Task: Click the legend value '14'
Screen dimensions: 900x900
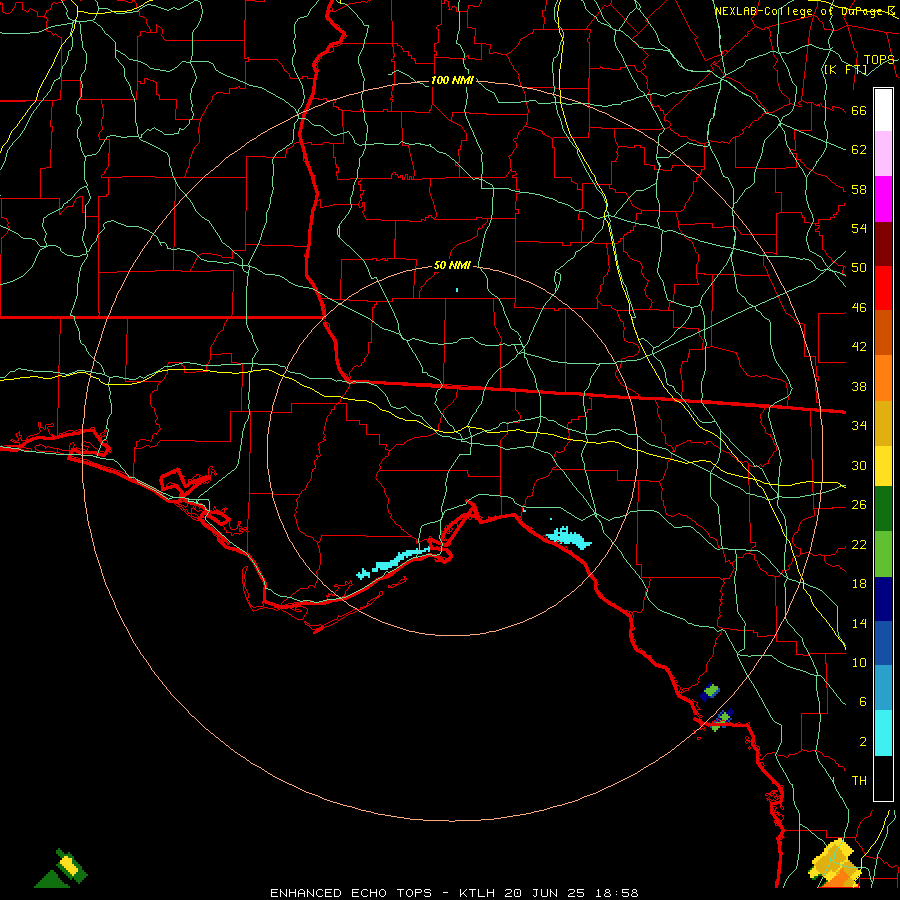Action: (x=859, y=623)
